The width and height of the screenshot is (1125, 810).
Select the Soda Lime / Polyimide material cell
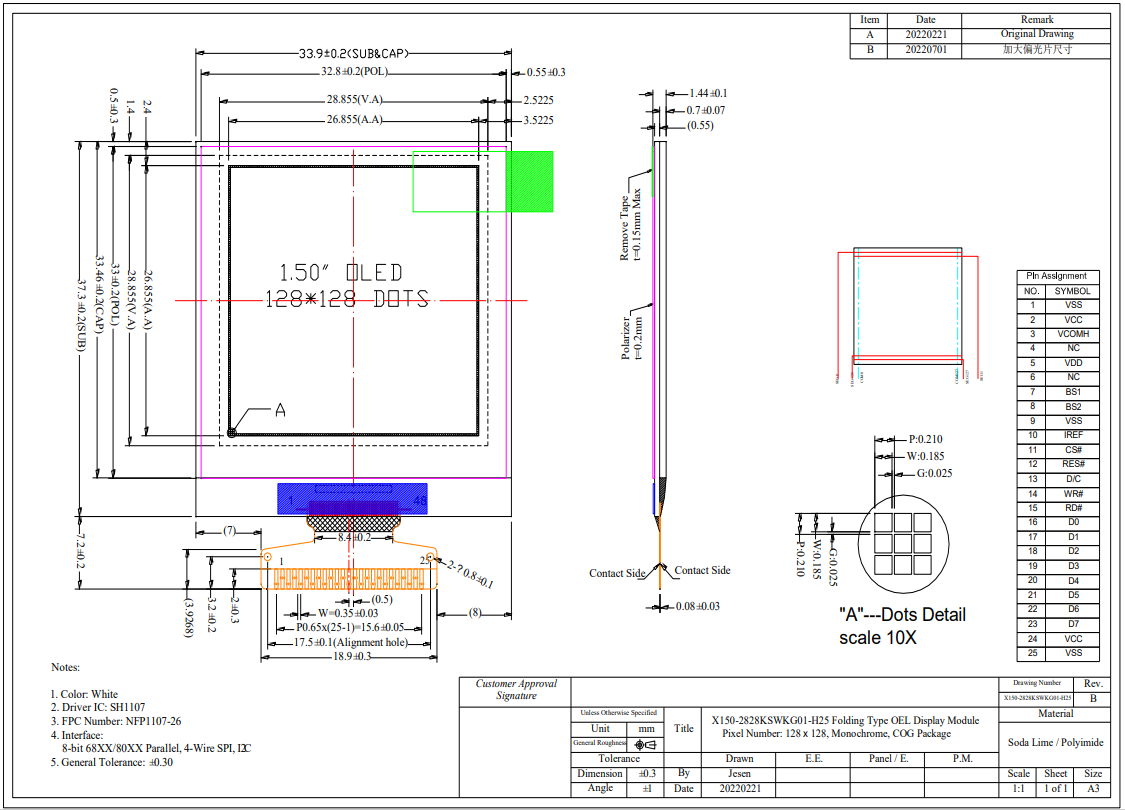click(1056, 743)
